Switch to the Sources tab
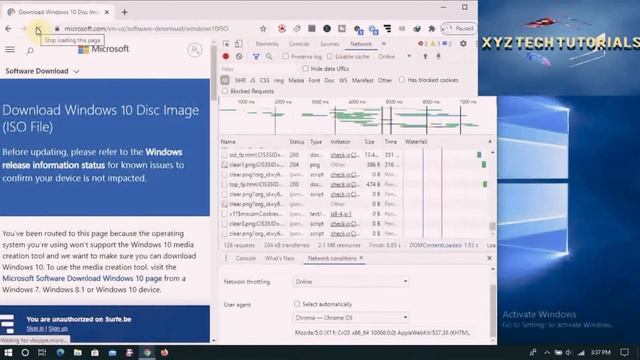640x360 pixels. (x=330, y=44)
